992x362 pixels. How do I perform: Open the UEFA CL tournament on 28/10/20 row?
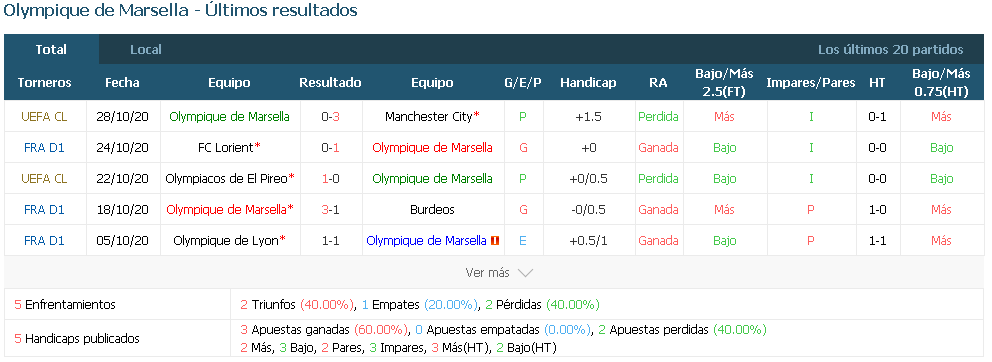[44, 116]
